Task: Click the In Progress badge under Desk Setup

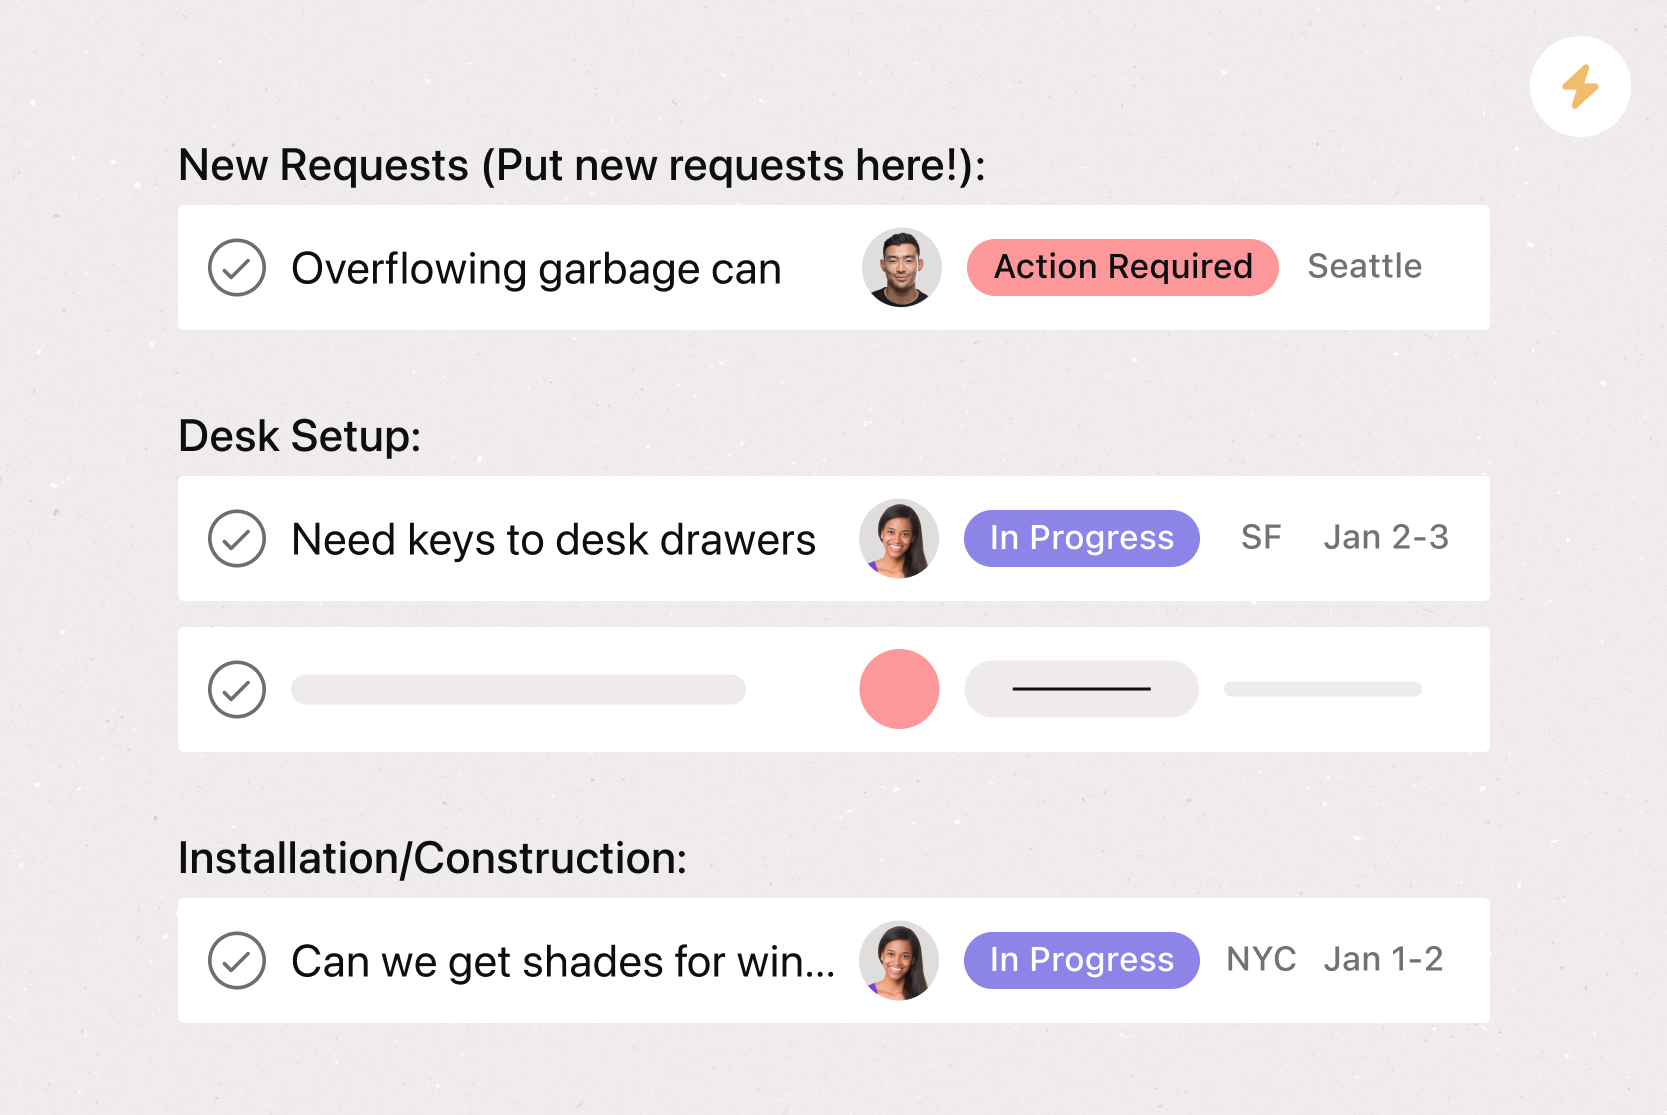Action: tap(1081, 538)
